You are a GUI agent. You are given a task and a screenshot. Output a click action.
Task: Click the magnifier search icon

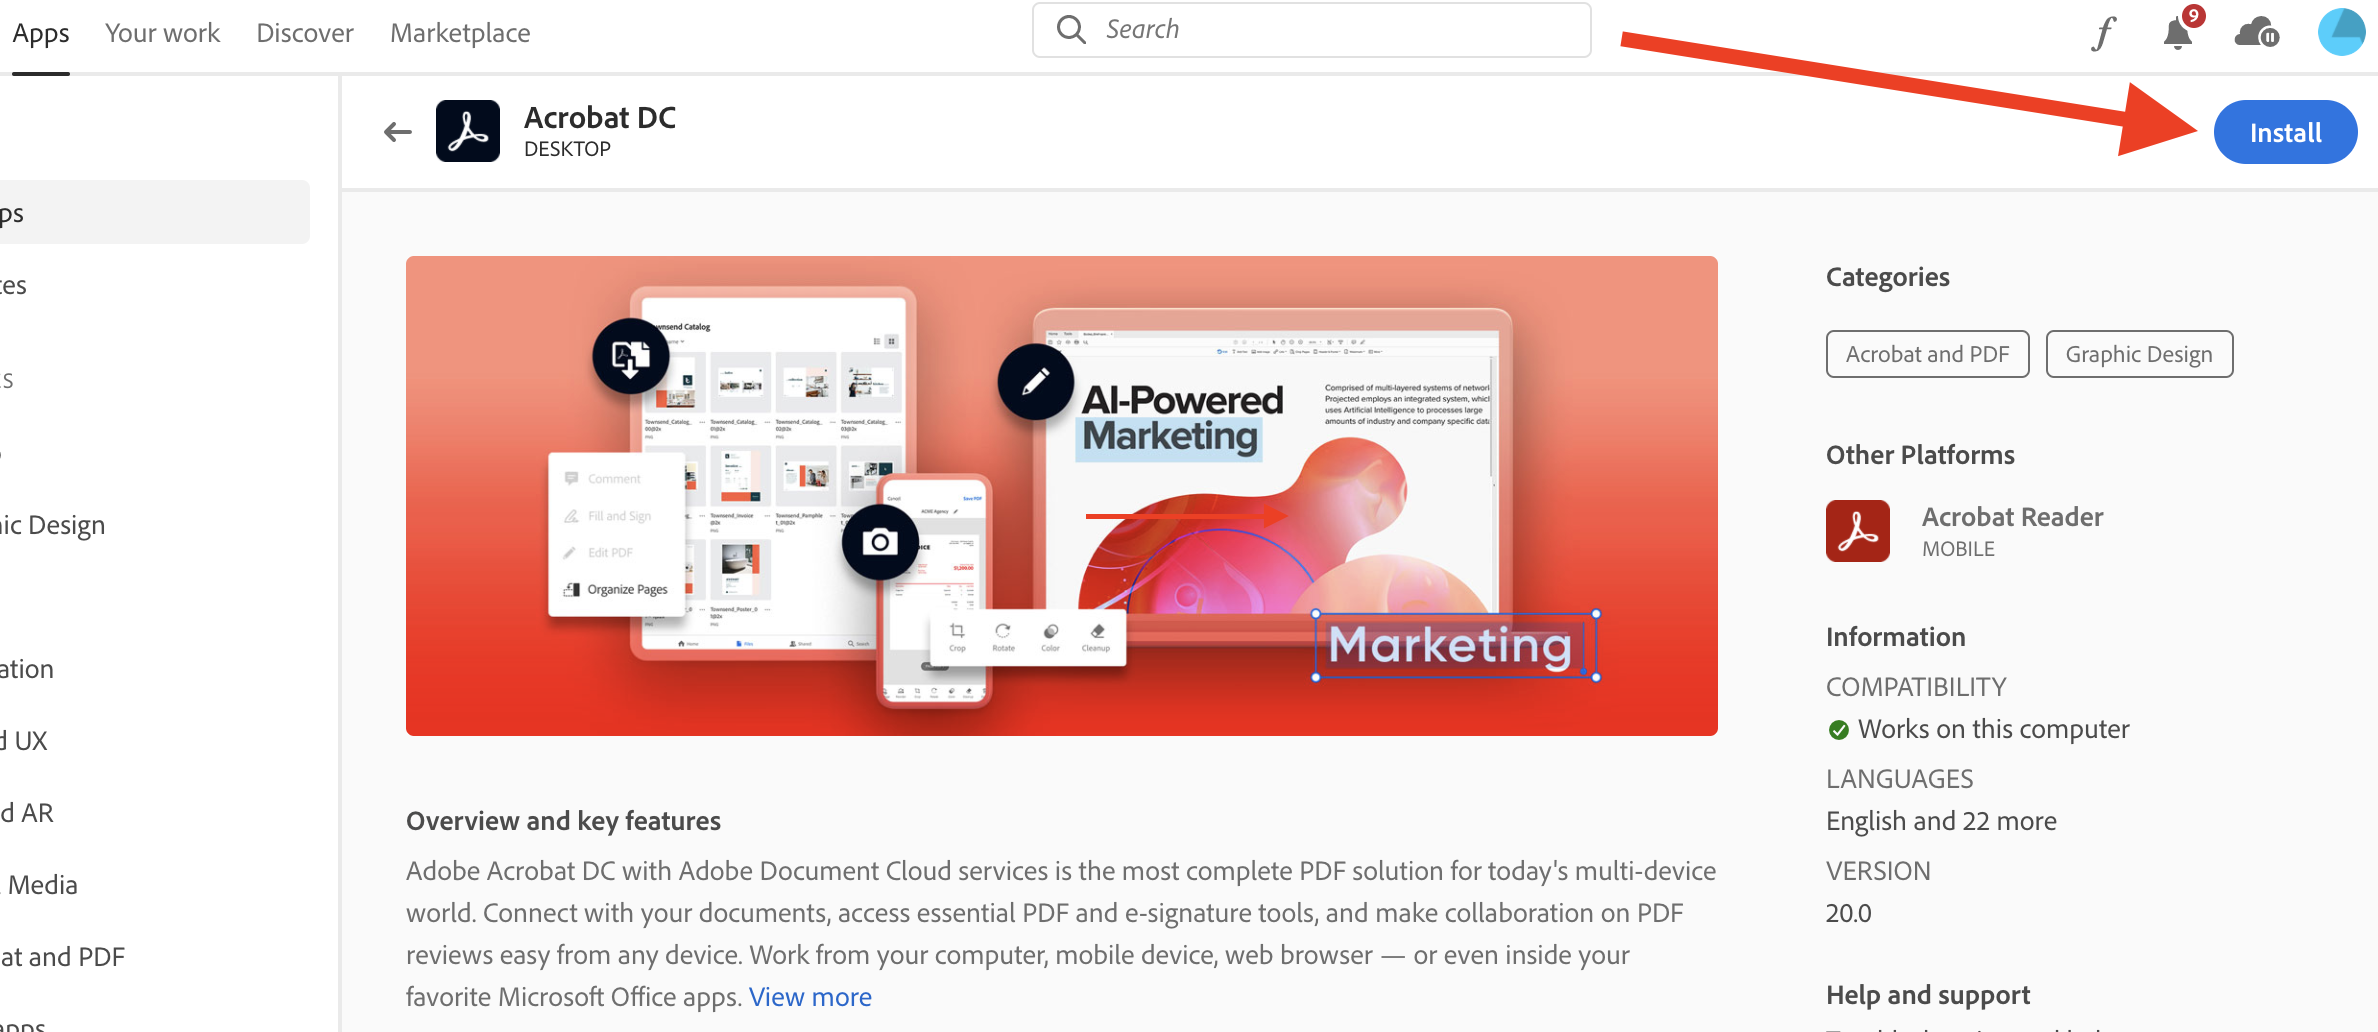coord(1071,29)
